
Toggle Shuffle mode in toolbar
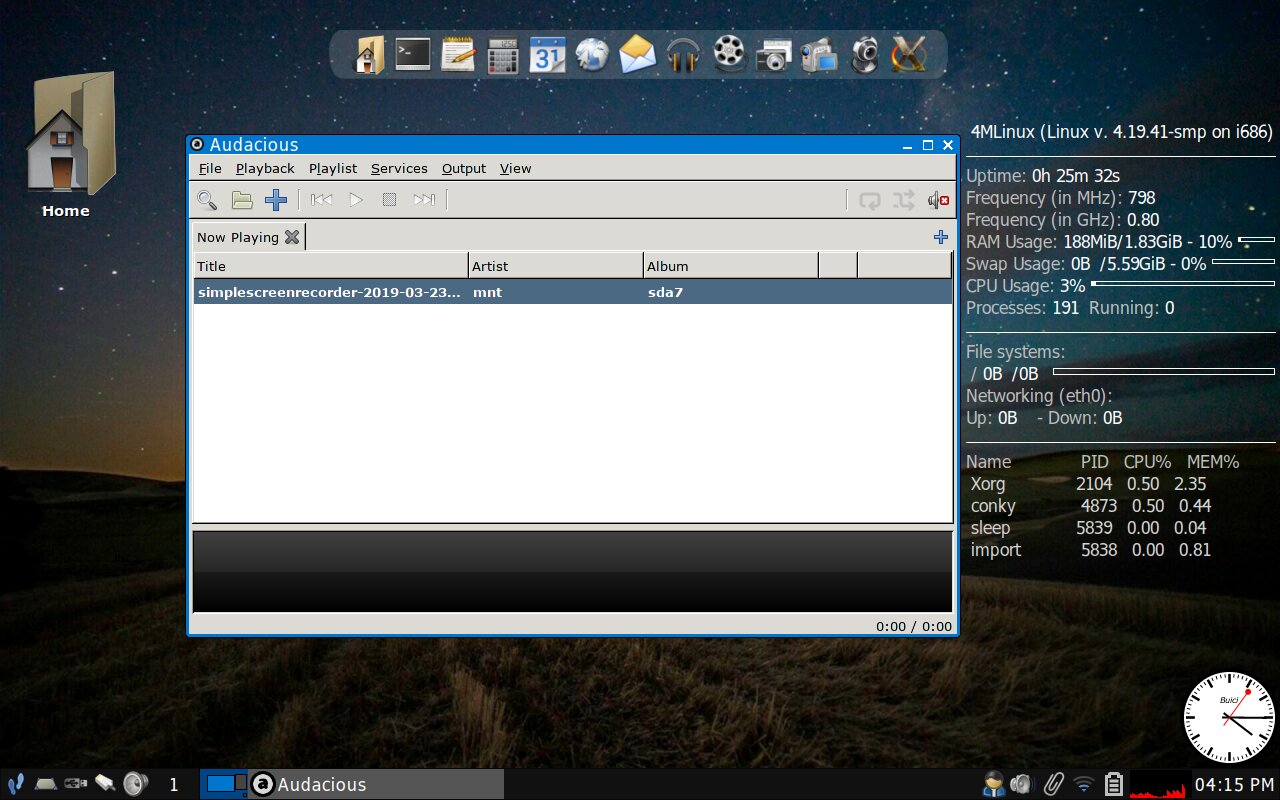pyautogui.click(x=904, y=200)
